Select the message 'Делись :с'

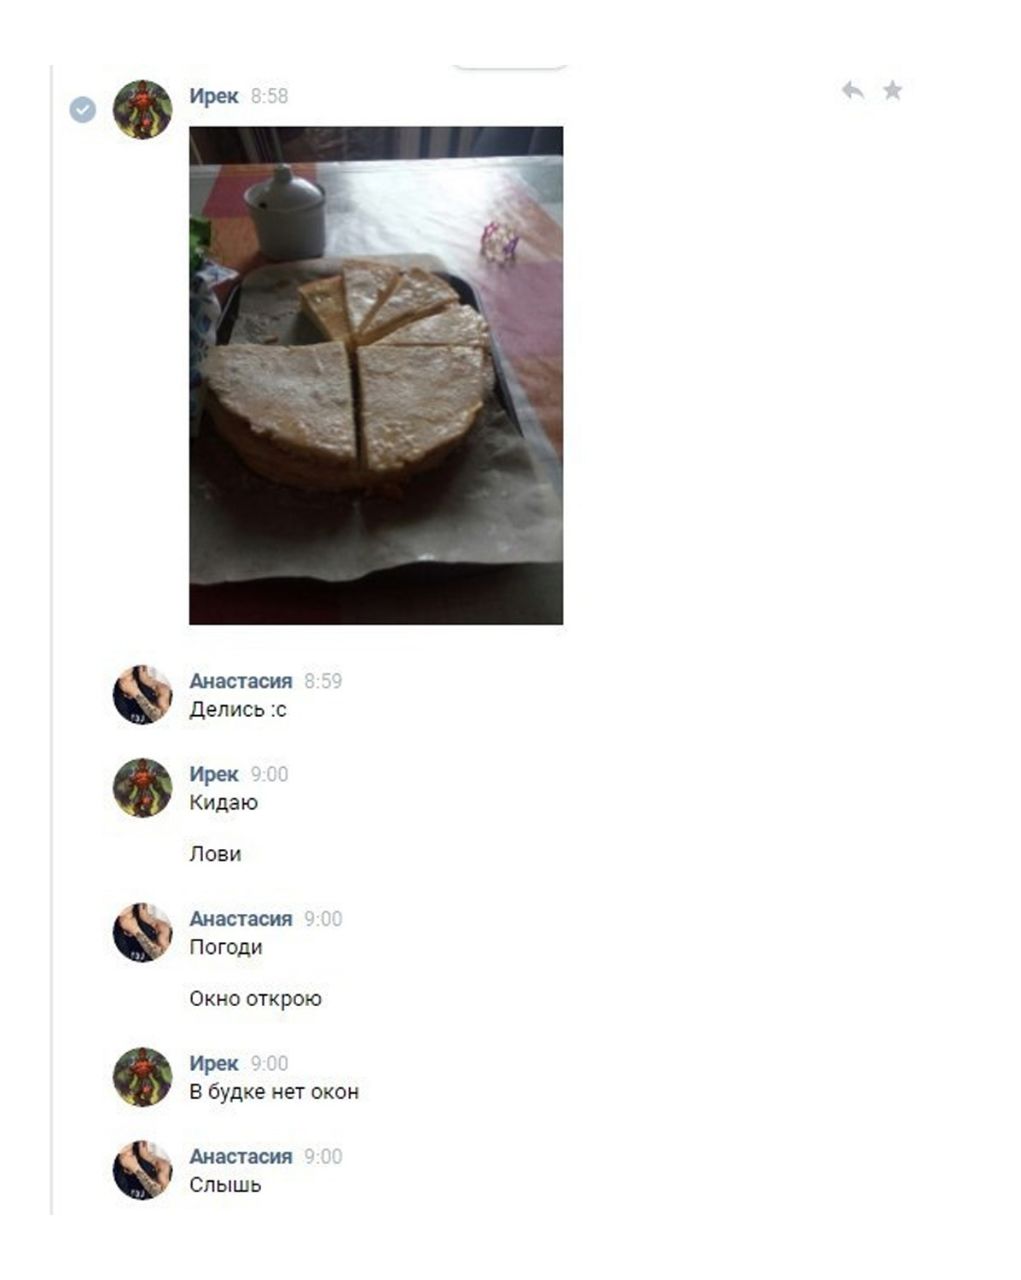[238, 710]
